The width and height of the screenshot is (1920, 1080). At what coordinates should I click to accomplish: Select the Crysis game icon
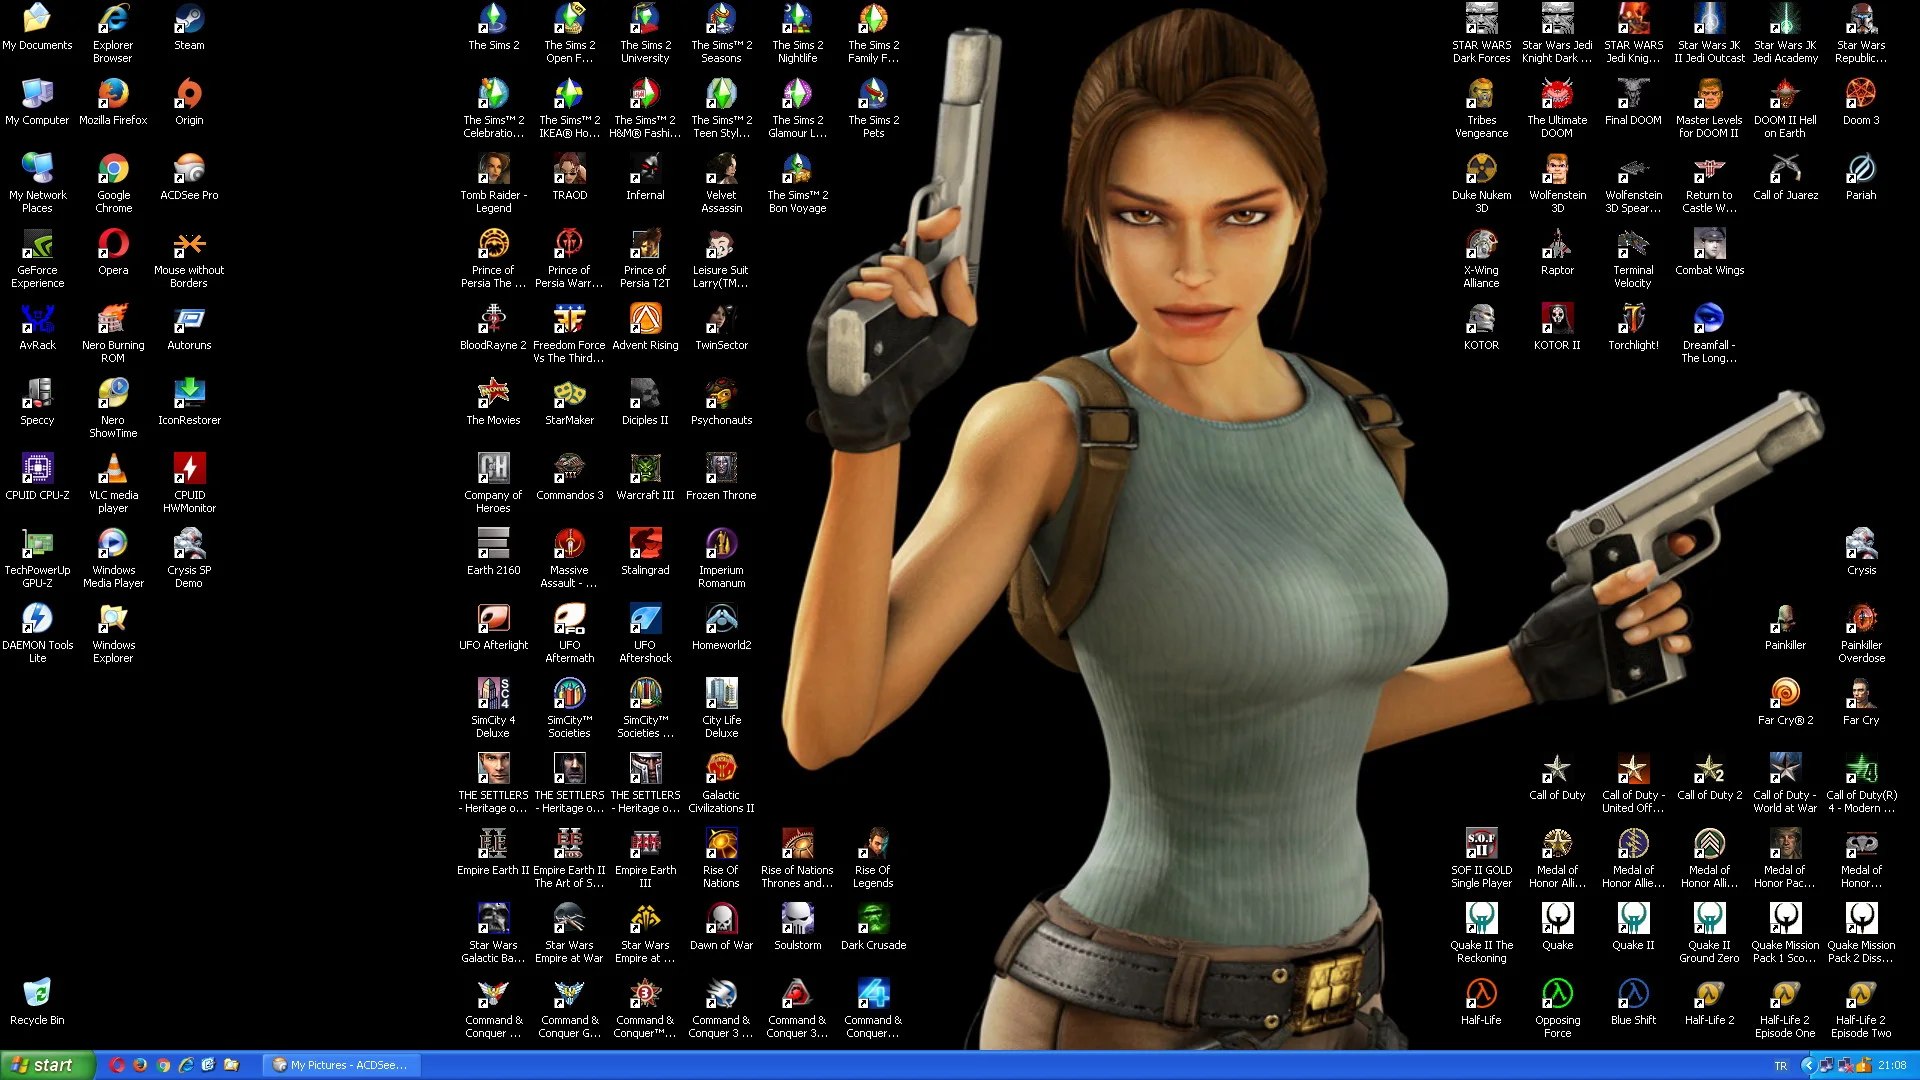tap(1861, 552)
